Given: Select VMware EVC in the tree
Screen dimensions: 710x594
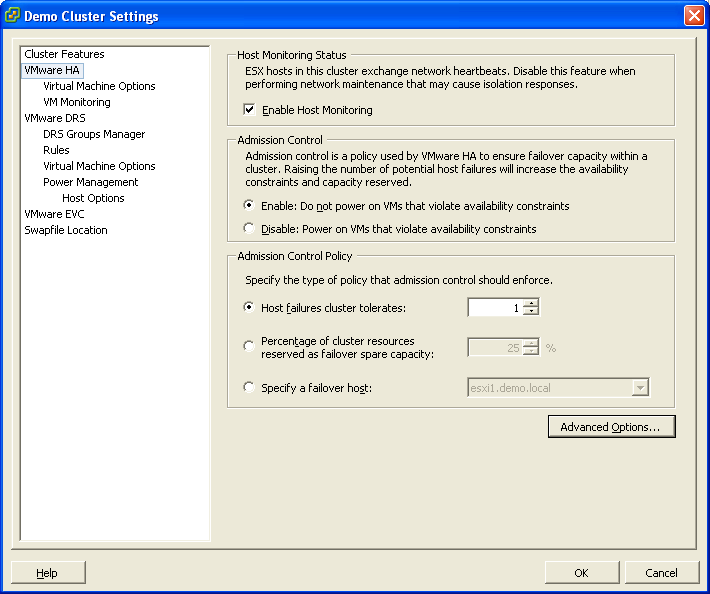Looking at the screenshot, I should click(x=54, y=214).
